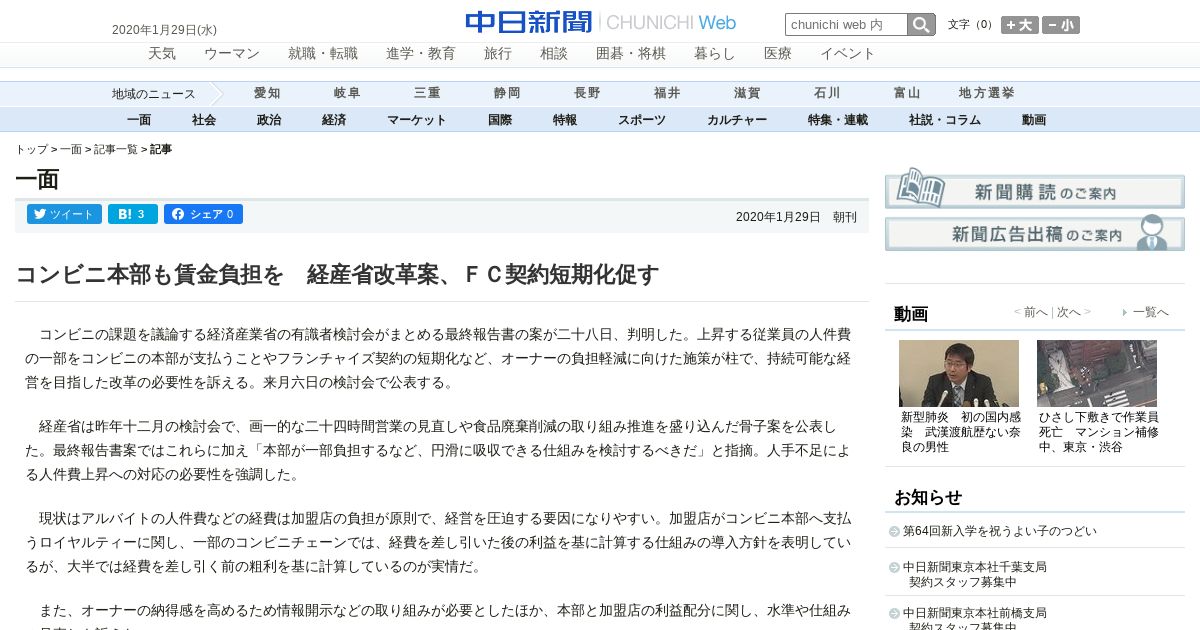The height and width of the screenshot is (630, 1200).
Task: Open ウーマン section
Action: [x=232, y=54]
